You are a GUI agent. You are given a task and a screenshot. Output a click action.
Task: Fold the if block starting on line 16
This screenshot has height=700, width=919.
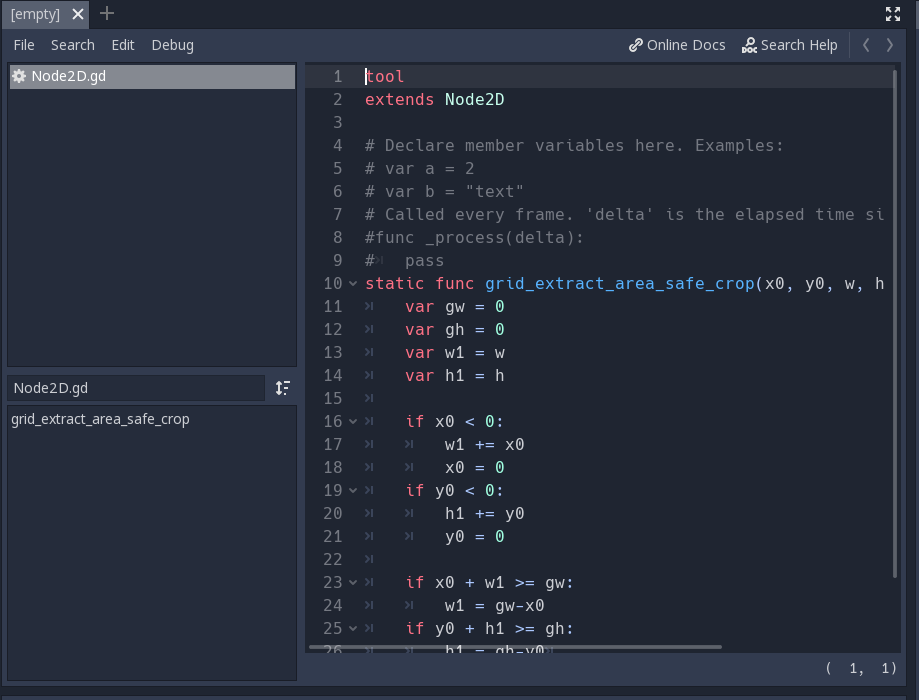point(351,421)
